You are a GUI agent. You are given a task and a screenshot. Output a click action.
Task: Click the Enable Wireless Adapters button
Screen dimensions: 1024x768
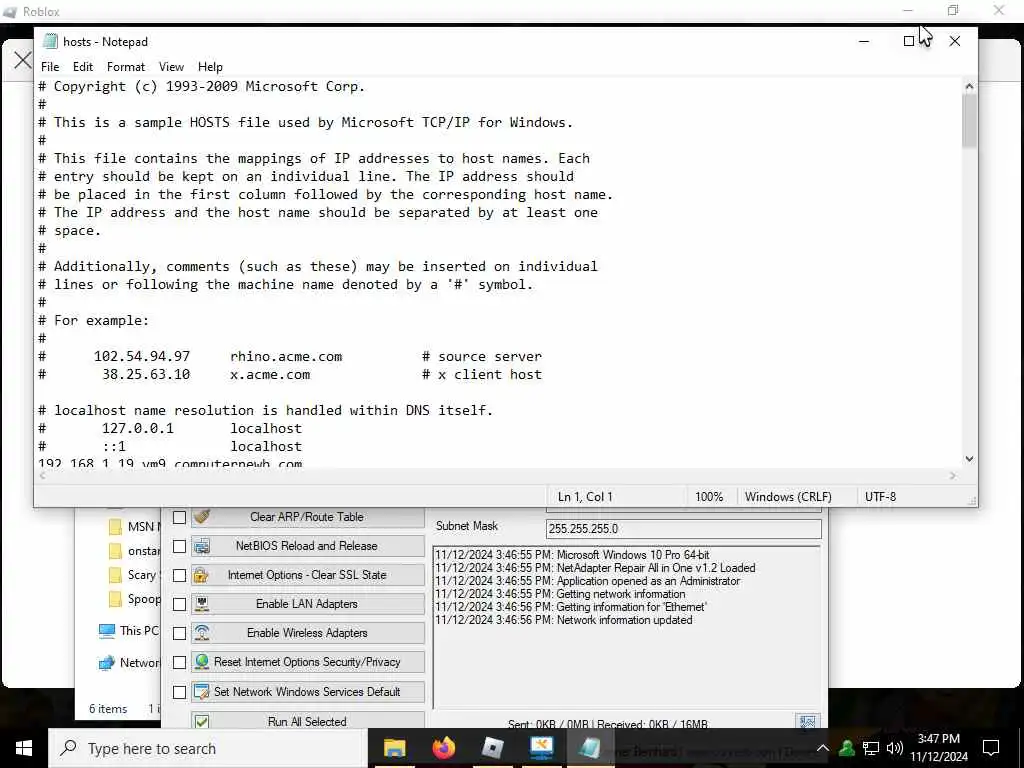click(308, 633)
